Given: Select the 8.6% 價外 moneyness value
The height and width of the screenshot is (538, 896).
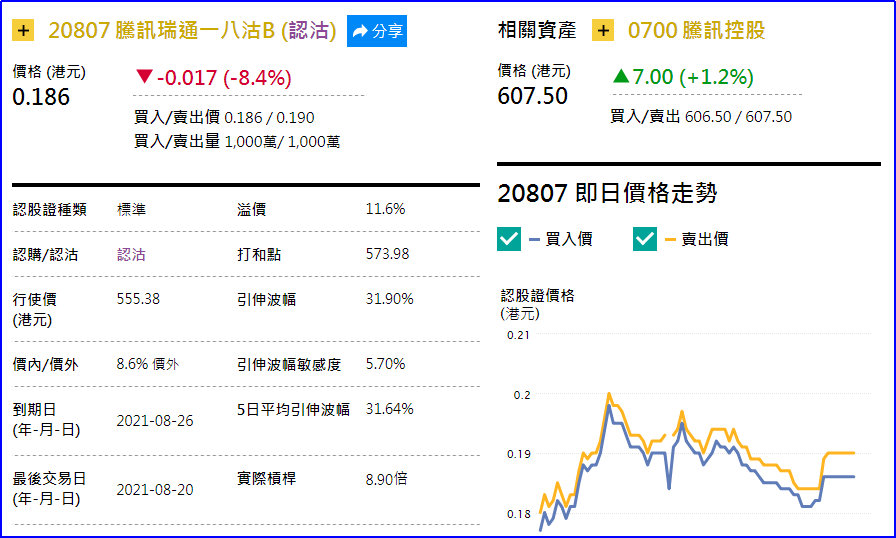Looking at the screenshot, I should point(147,364).
